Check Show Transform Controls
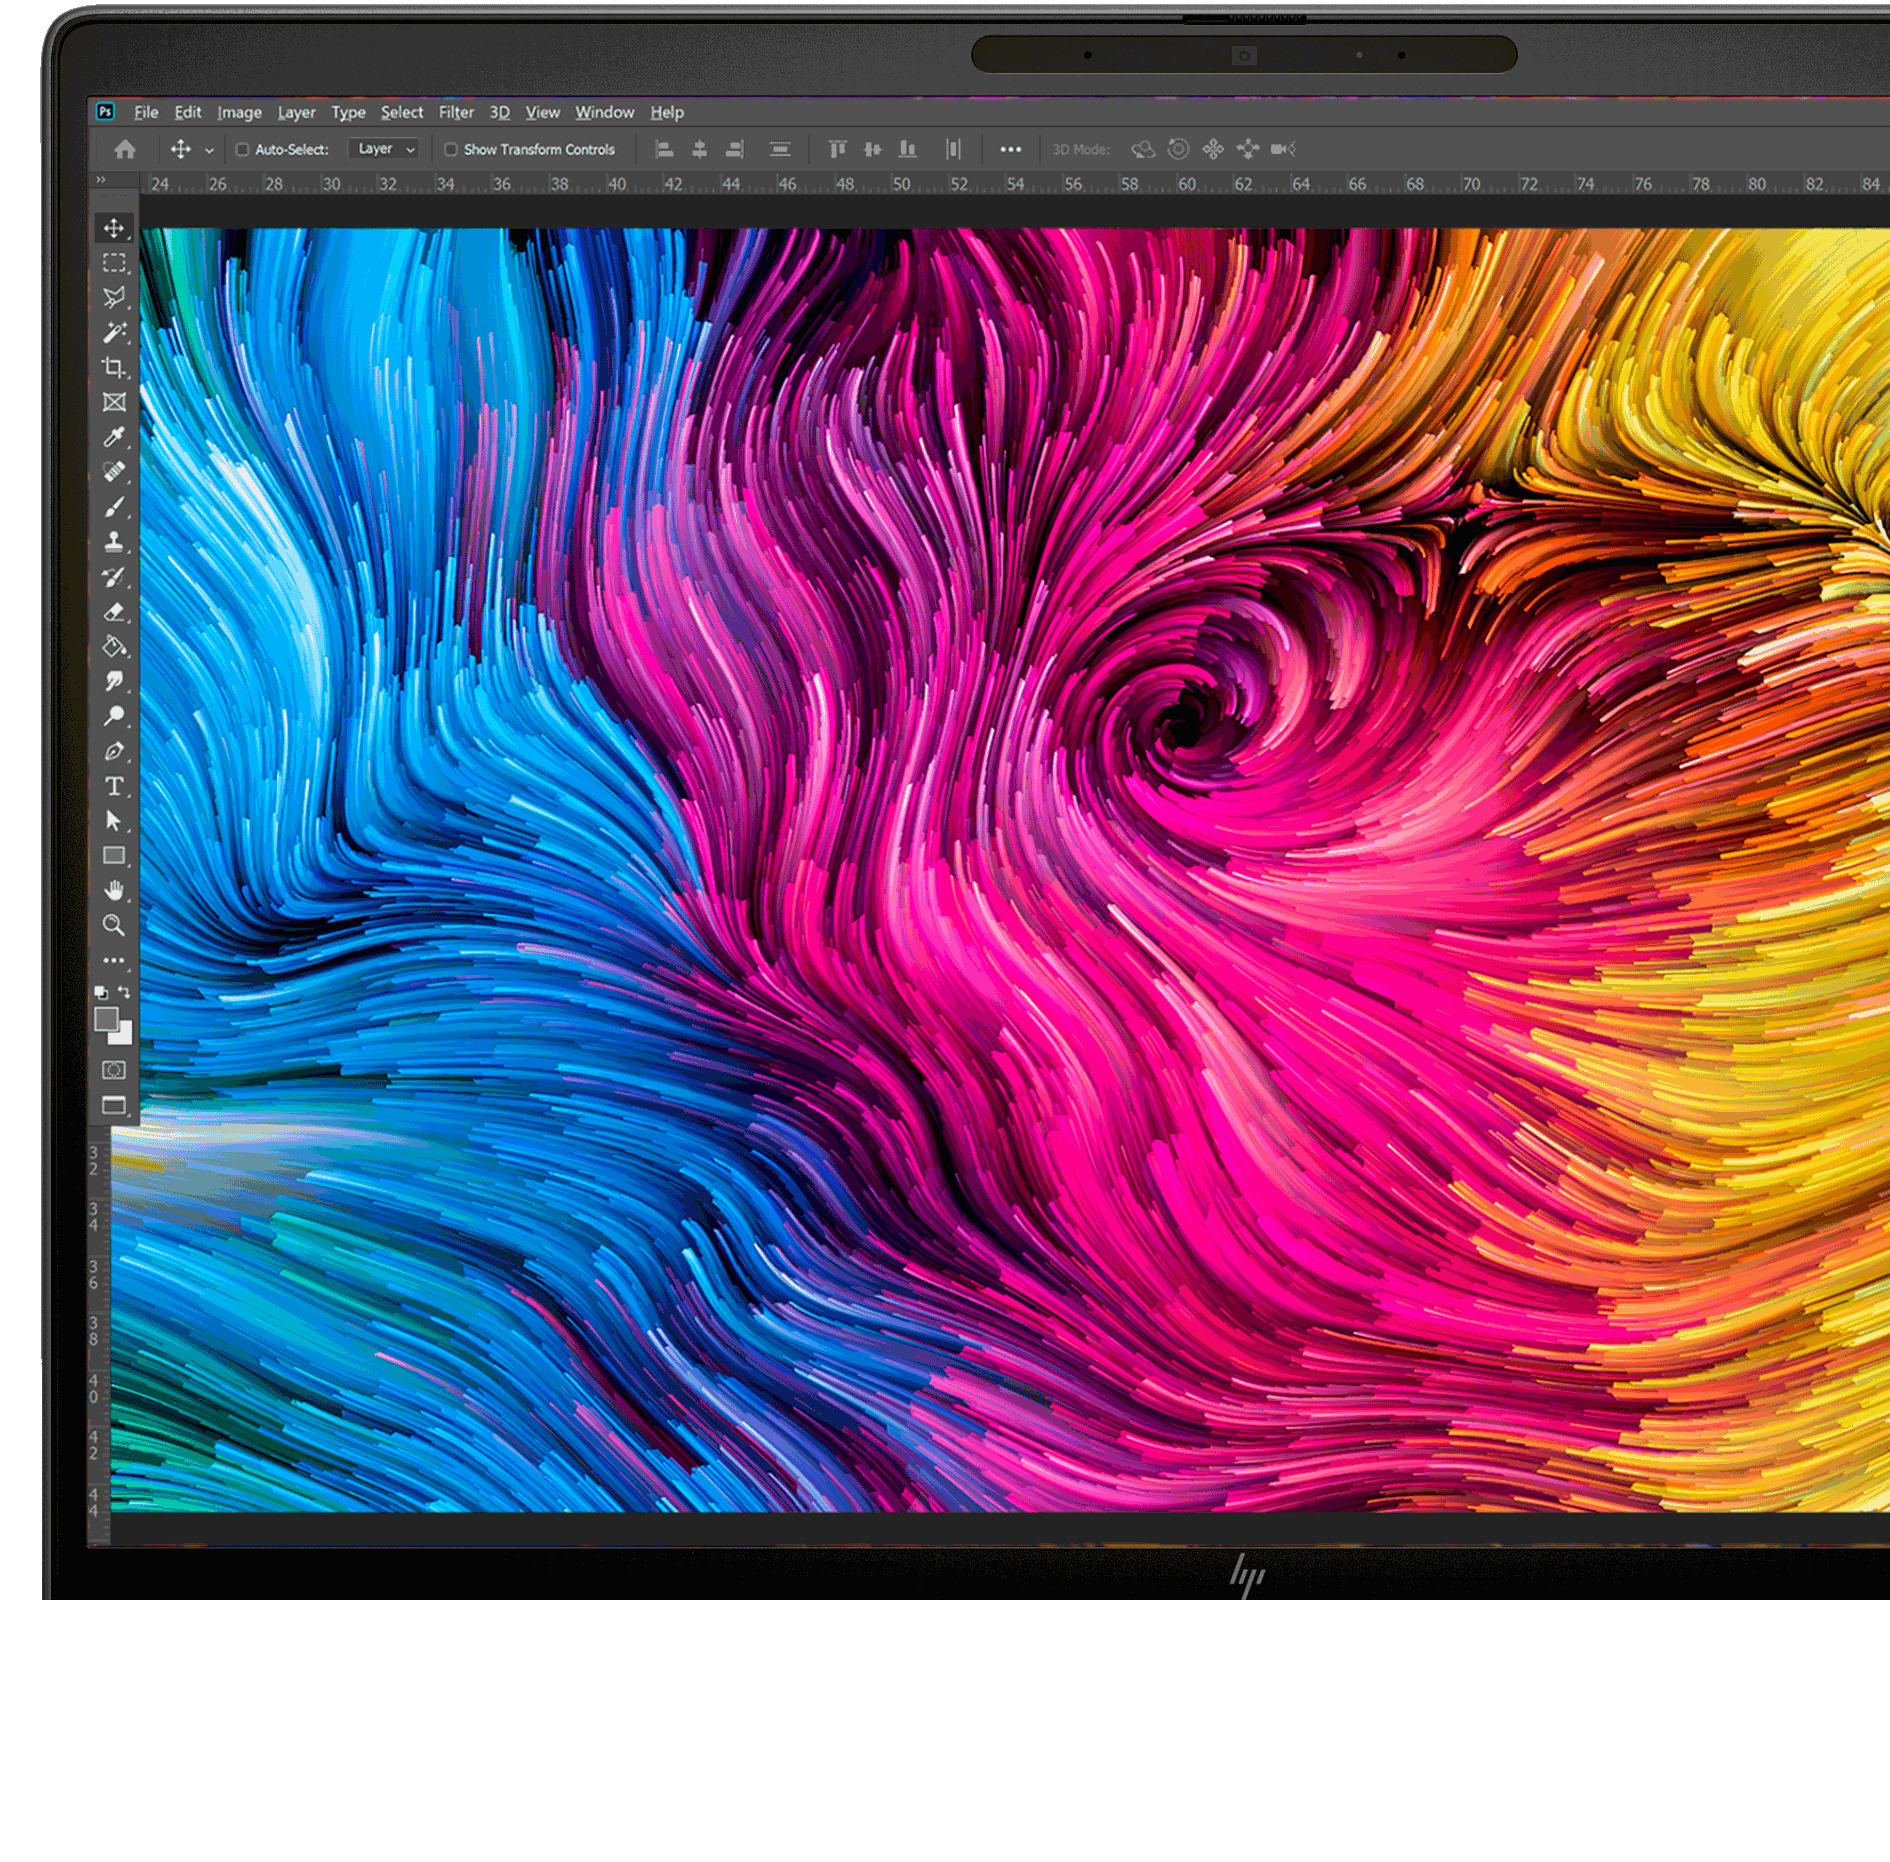The image size is (1890, 1862). pyautogui.click(x=452, y=149)
